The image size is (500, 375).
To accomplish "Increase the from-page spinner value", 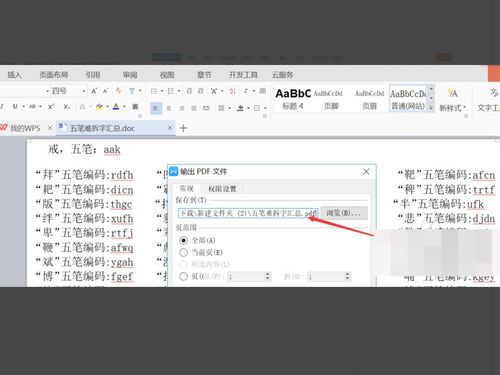I will 267,274.
